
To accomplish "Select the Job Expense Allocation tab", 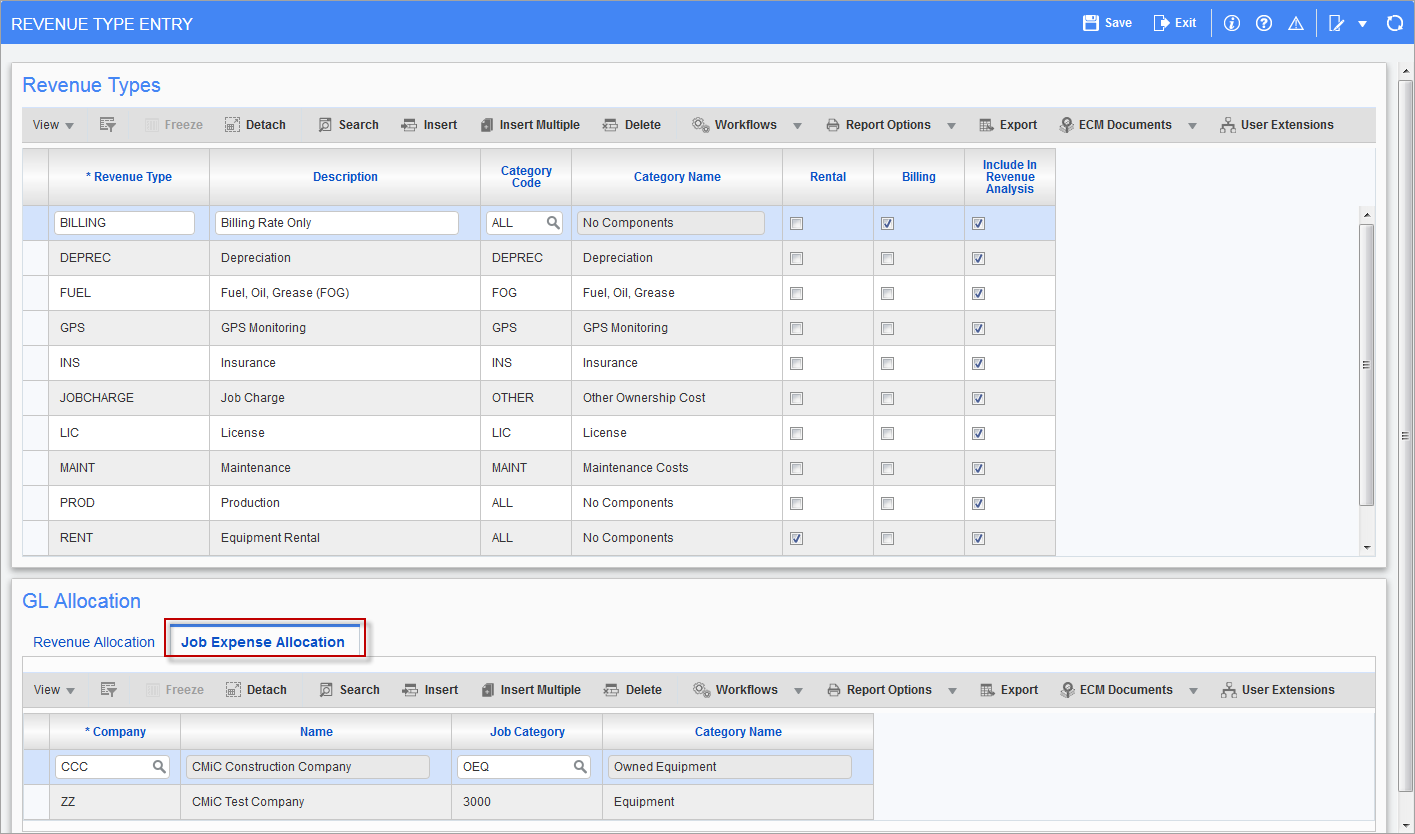I will pos(263,642).
